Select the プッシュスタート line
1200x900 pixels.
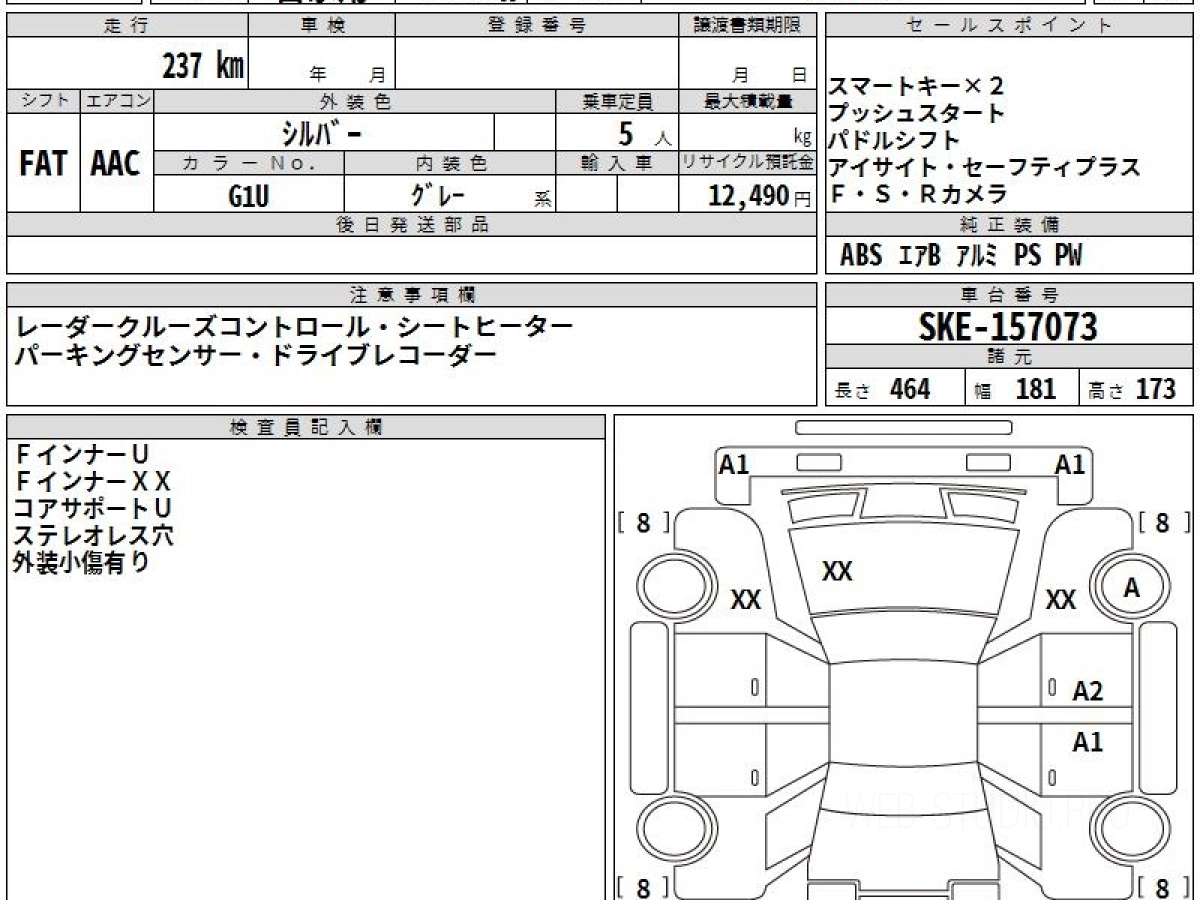click(x=916, y=113)
